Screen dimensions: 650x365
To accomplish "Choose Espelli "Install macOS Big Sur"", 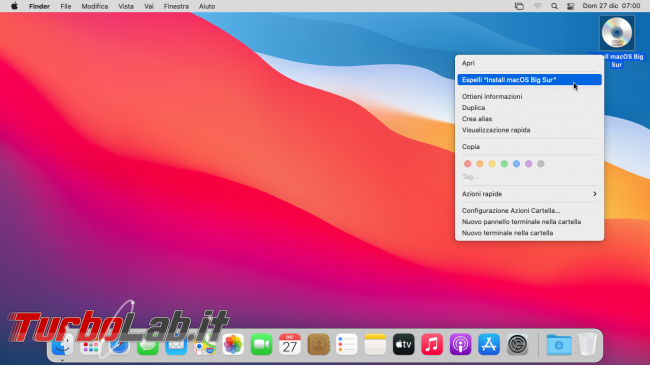I will (529, 80).
